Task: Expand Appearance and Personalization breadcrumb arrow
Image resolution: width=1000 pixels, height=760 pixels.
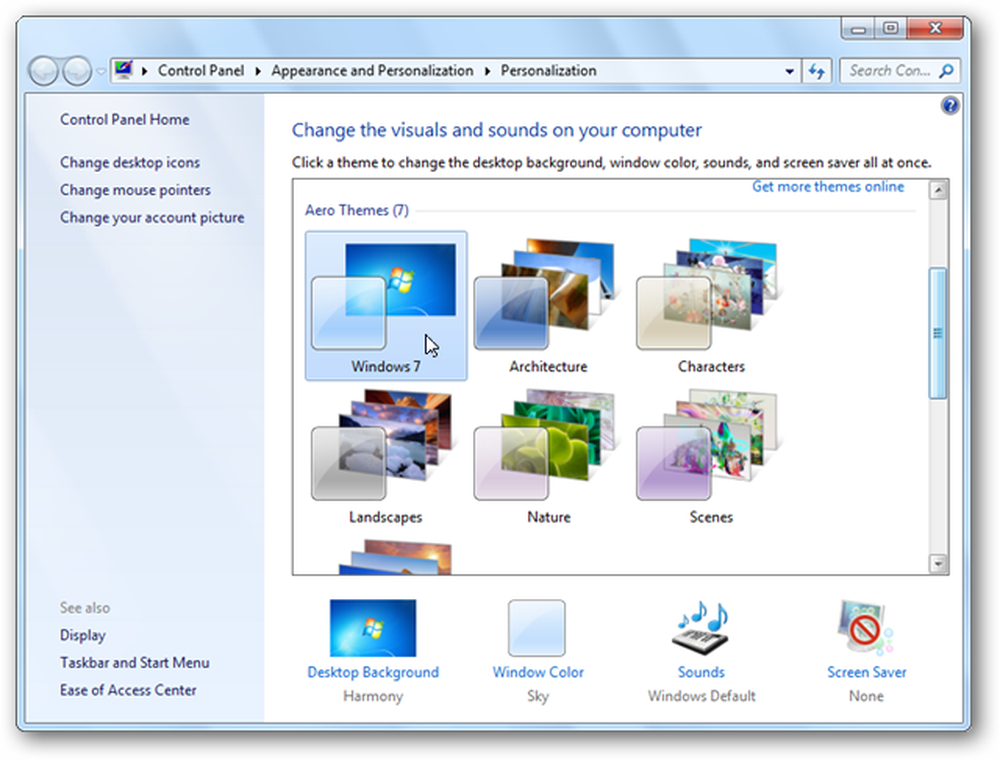Action: pyautogui.click(x=487, y=71)
